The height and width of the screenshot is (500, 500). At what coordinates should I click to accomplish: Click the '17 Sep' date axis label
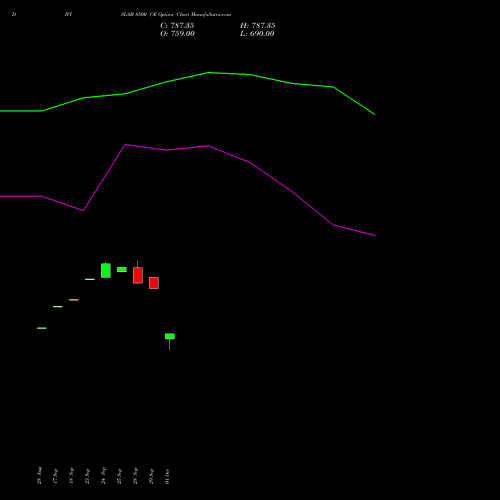(55, 476)
